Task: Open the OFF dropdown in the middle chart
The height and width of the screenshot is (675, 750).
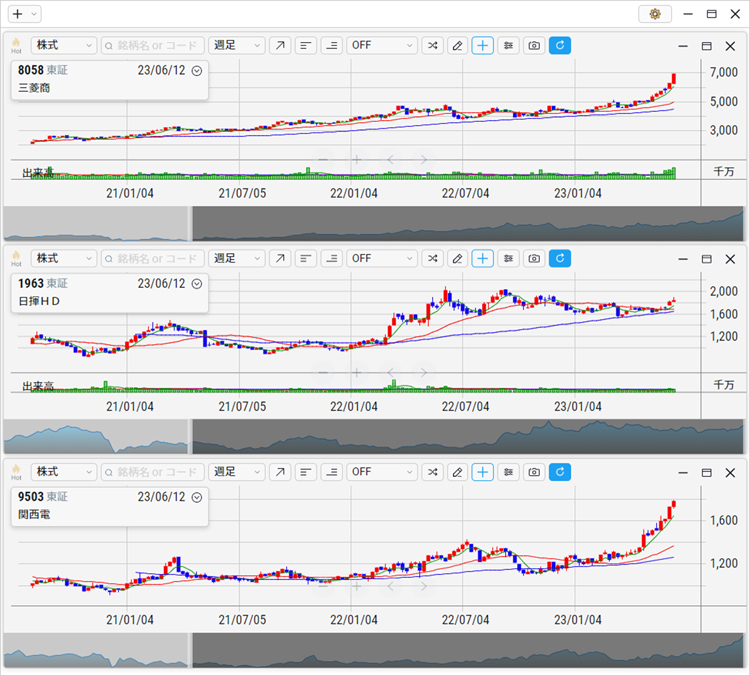Action: 382,258
